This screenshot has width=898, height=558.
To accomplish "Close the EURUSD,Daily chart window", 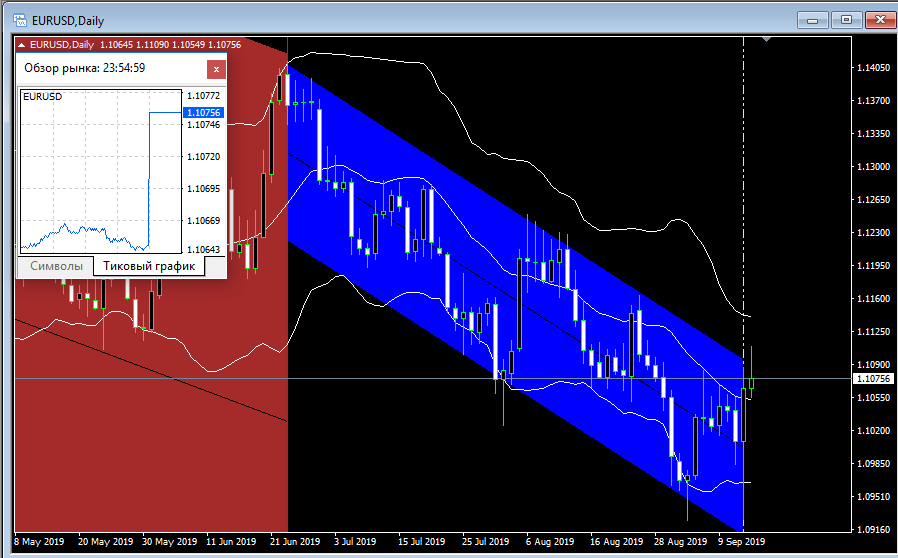I will point(880,21).
